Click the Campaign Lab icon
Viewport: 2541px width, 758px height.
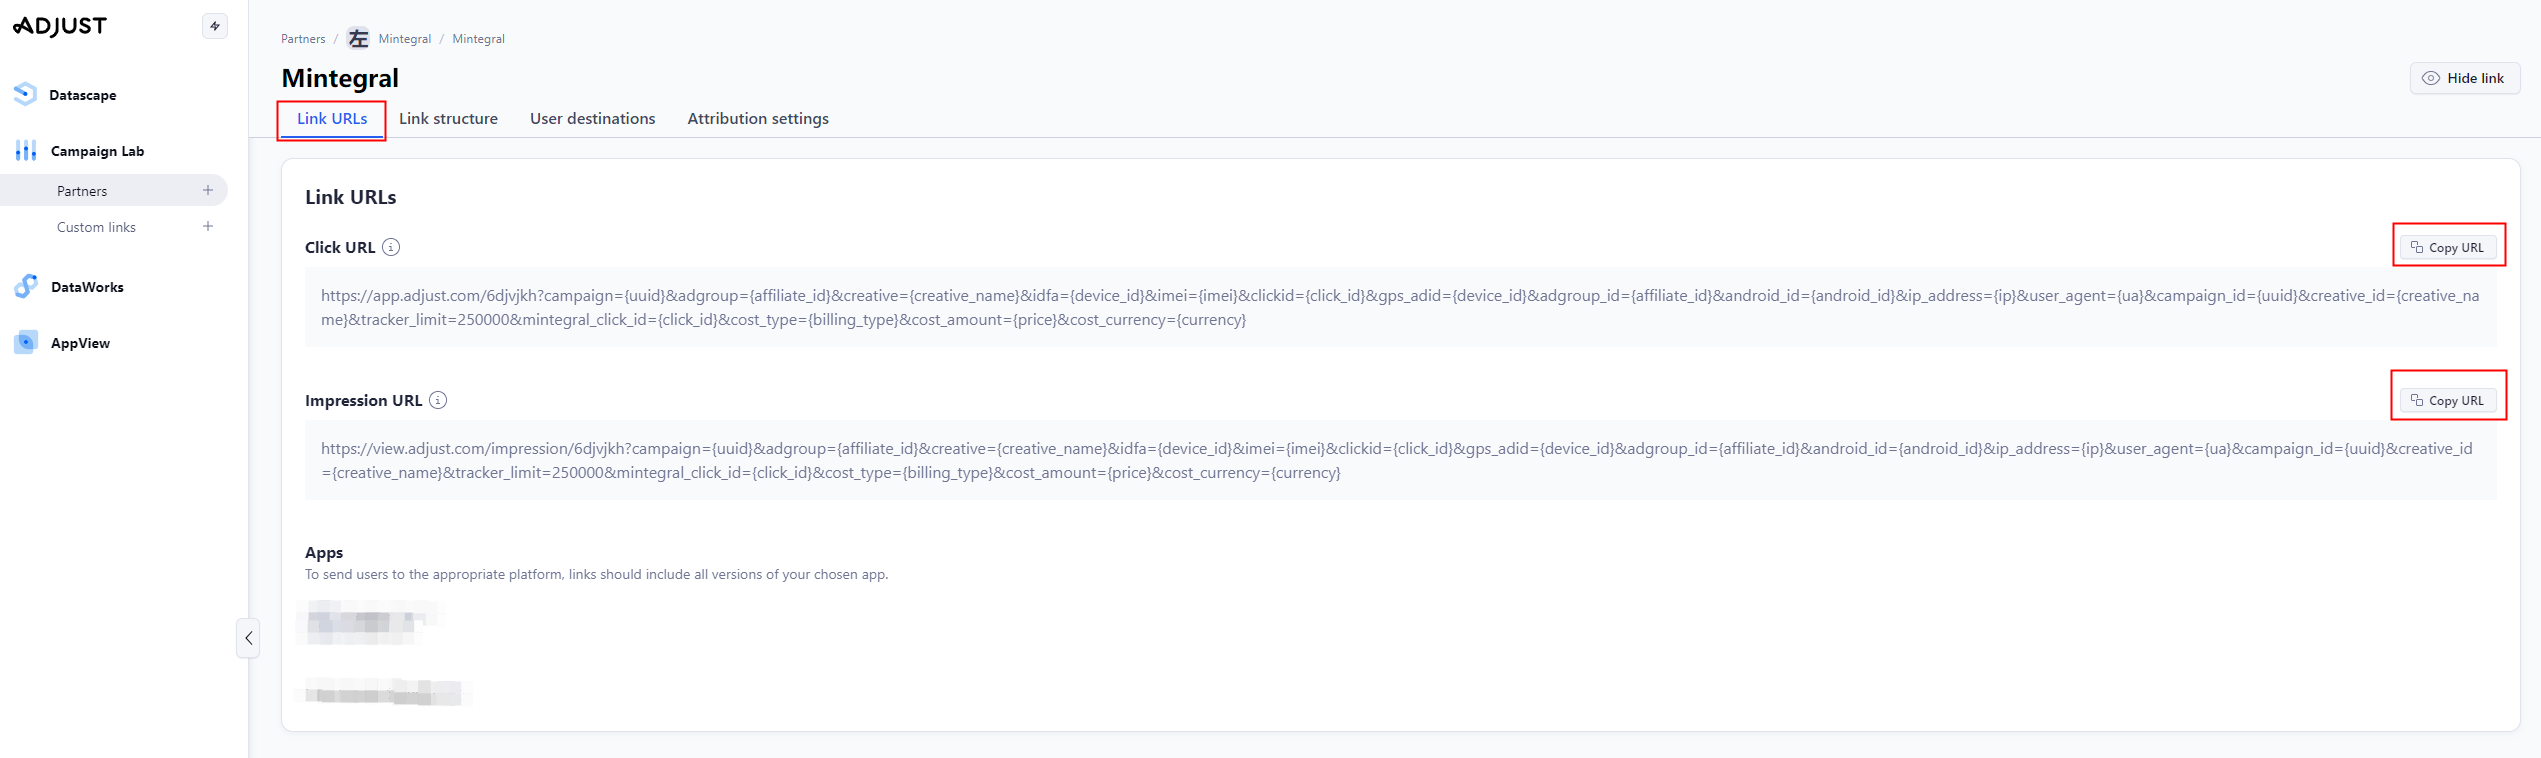tap(26, 151)
